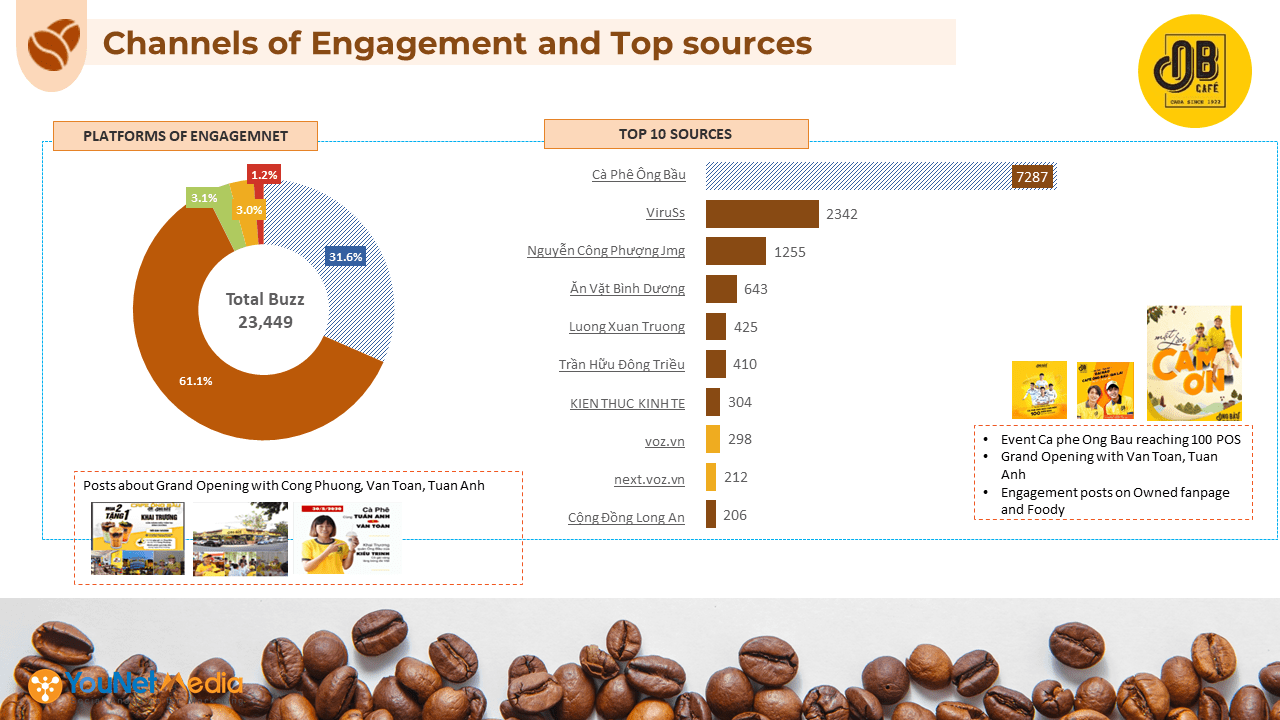Open the next.voz.vn source link
Image resolution: width=1280 pixels, height=720 pixels.
point(649,479)
